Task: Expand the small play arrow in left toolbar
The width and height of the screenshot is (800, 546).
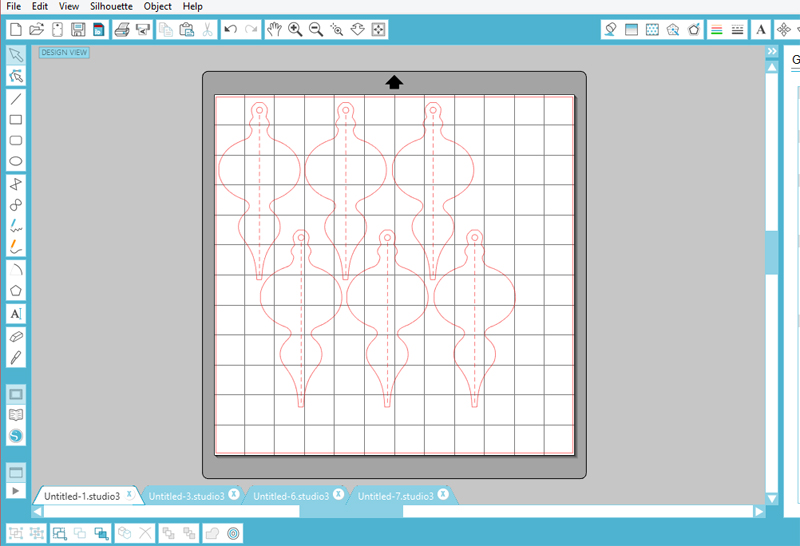Action: [x=16, y=491]
